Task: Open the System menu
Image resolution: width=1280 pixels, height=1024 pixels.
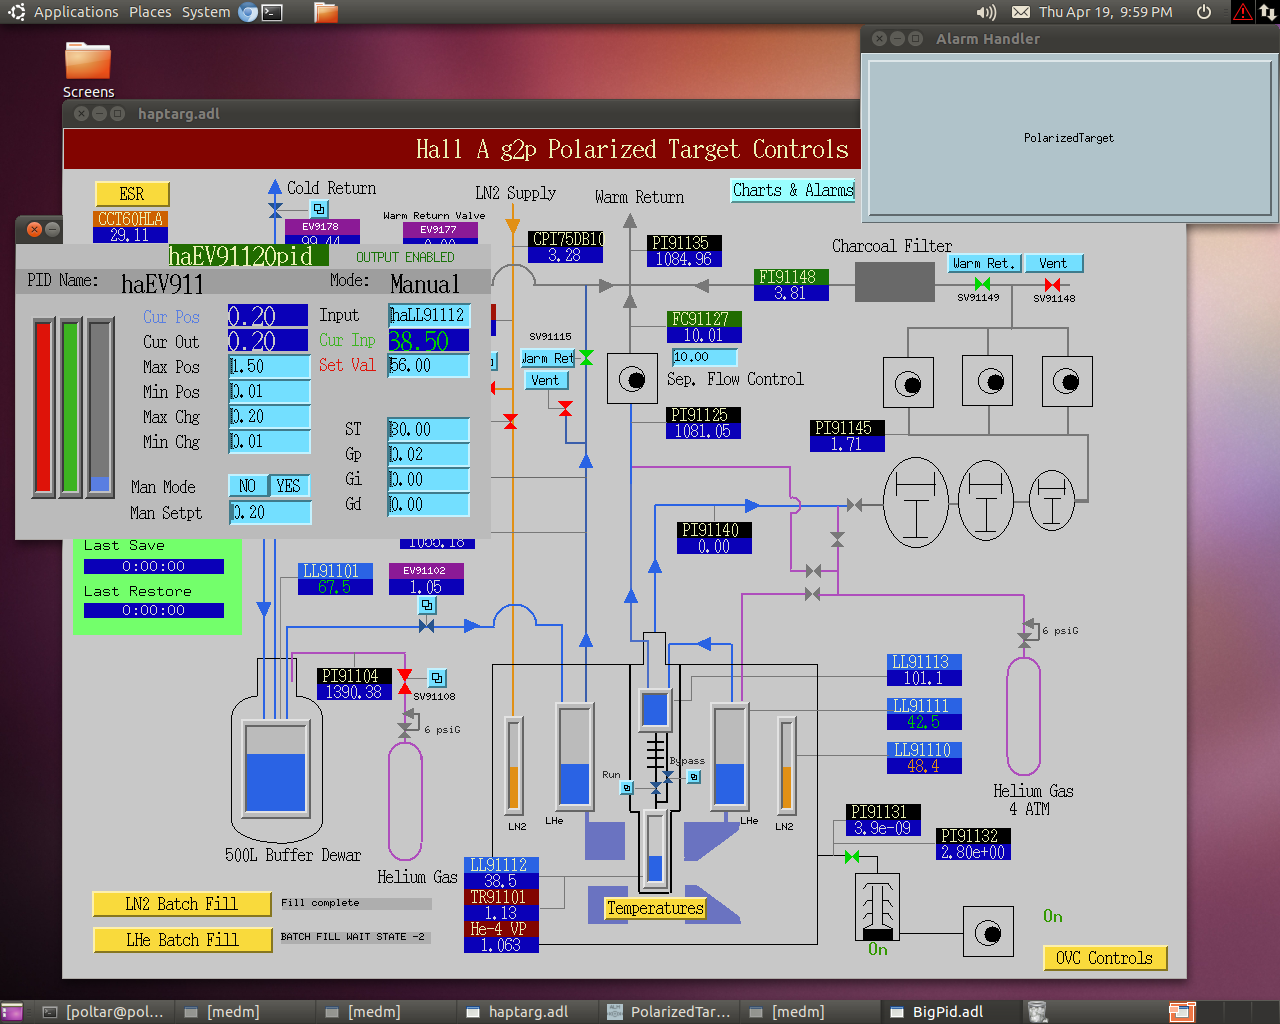Action: tap(206, 12)
